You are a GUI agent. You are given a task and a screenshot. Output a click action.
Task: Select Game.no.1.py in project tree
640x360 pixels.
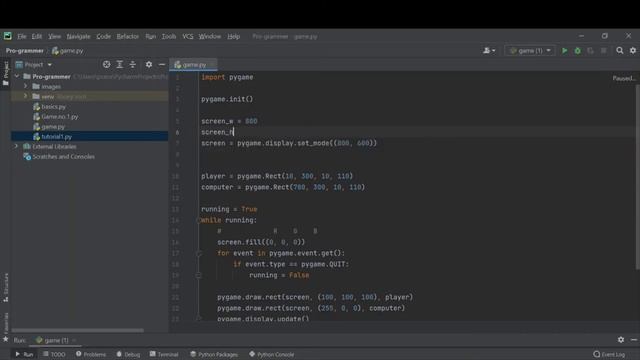click(x=60, y=116)
